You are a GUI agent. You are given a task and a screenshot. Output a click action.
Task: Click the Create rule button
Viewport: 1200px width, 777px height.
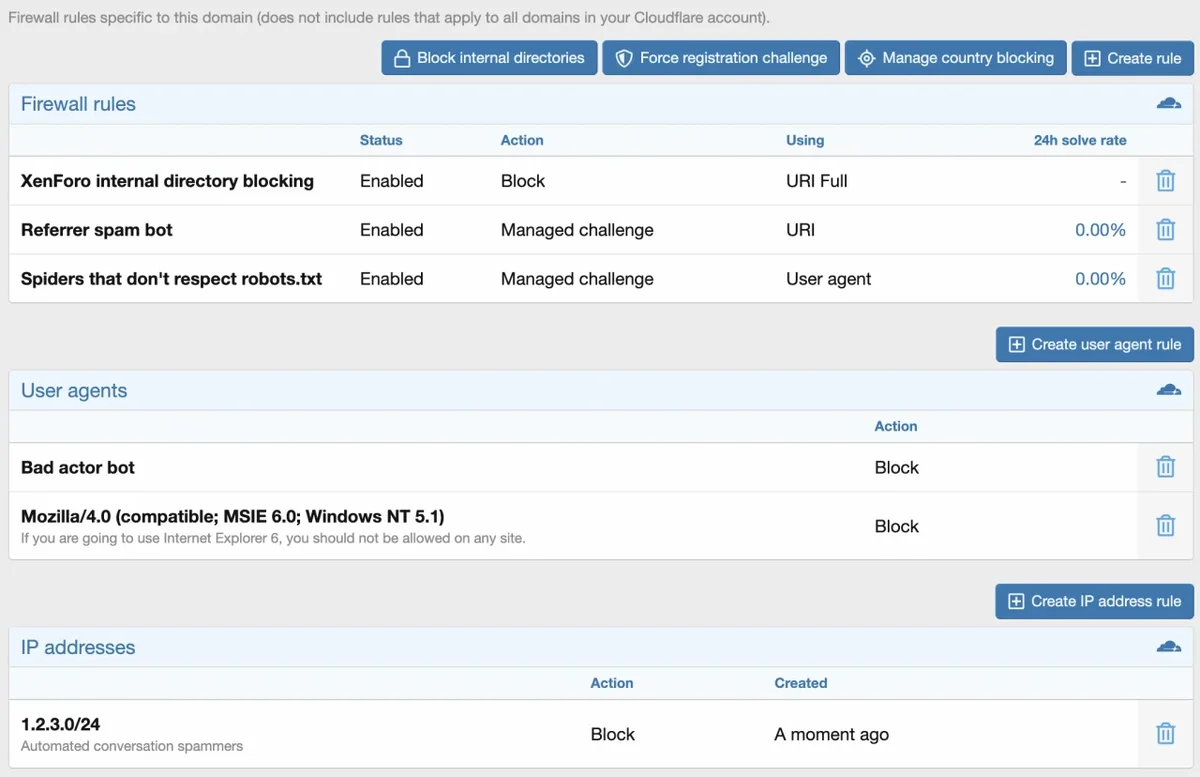(x=1132, y=57)
